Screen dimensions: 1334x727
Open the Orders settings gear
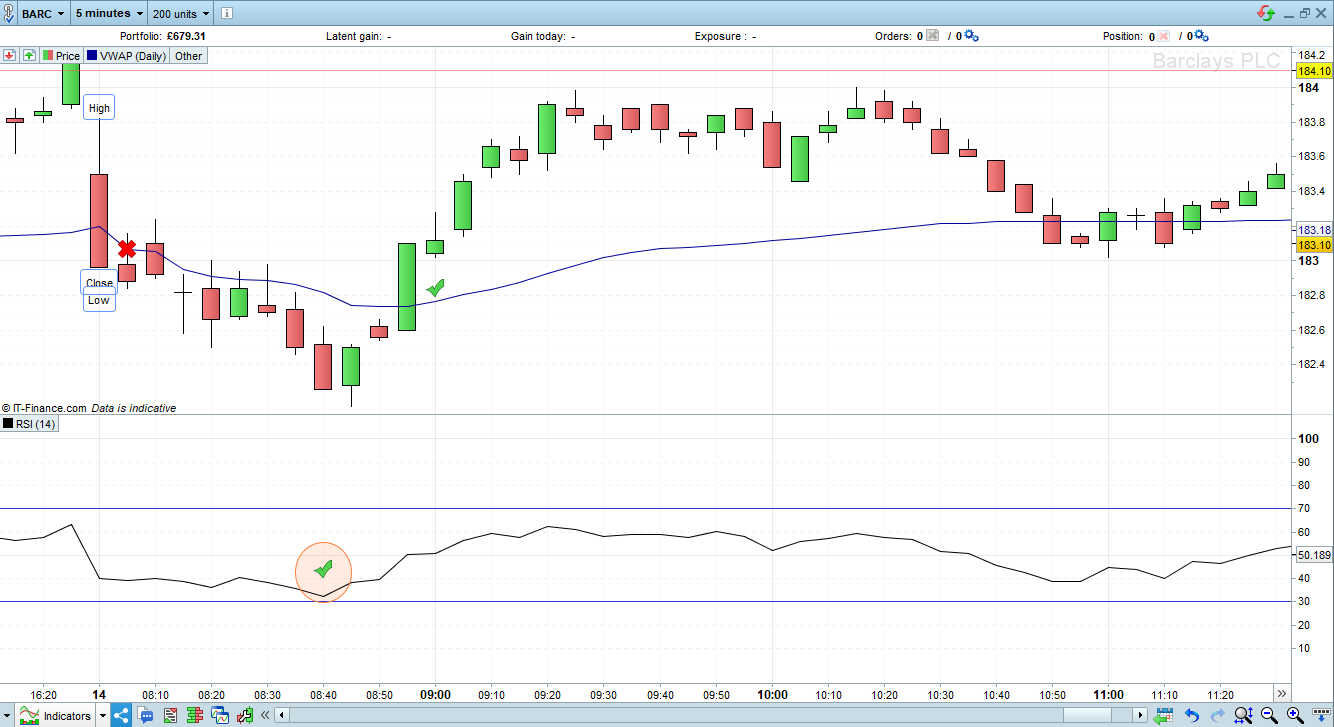tap(970, 35)
